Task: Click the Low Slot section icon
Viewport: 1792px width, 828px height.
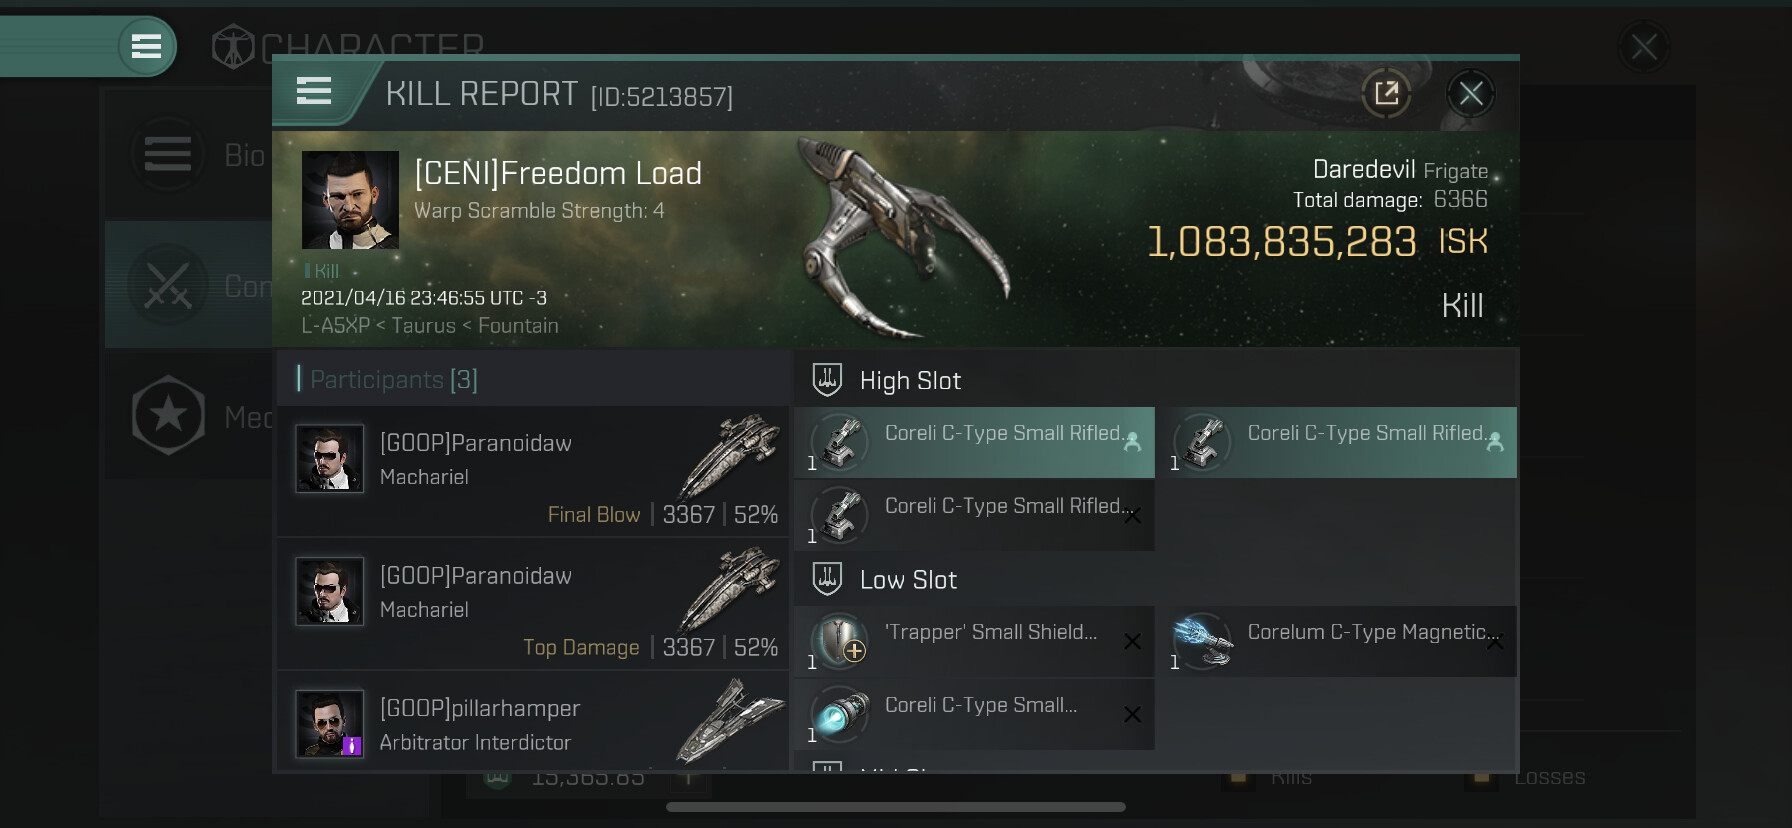Action: coord(827,579)
